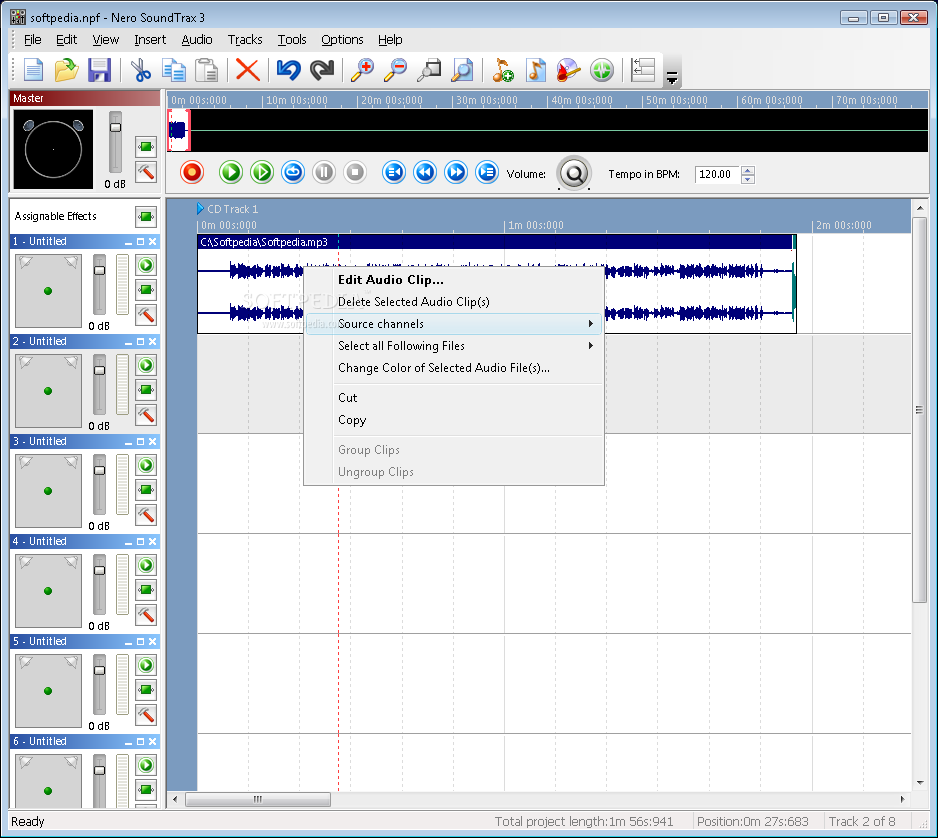
Task: Toggle track 1 Untitled solo play button
Action: pyautogui.click(x=146, y=265)
